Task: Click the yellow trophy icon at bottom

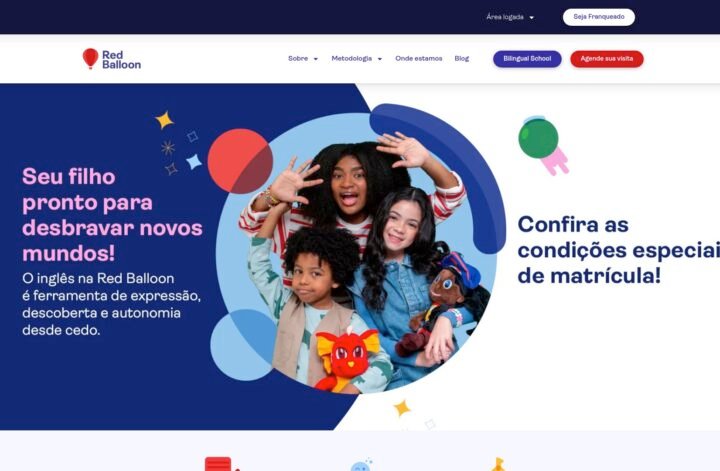Action: (499, 464)
